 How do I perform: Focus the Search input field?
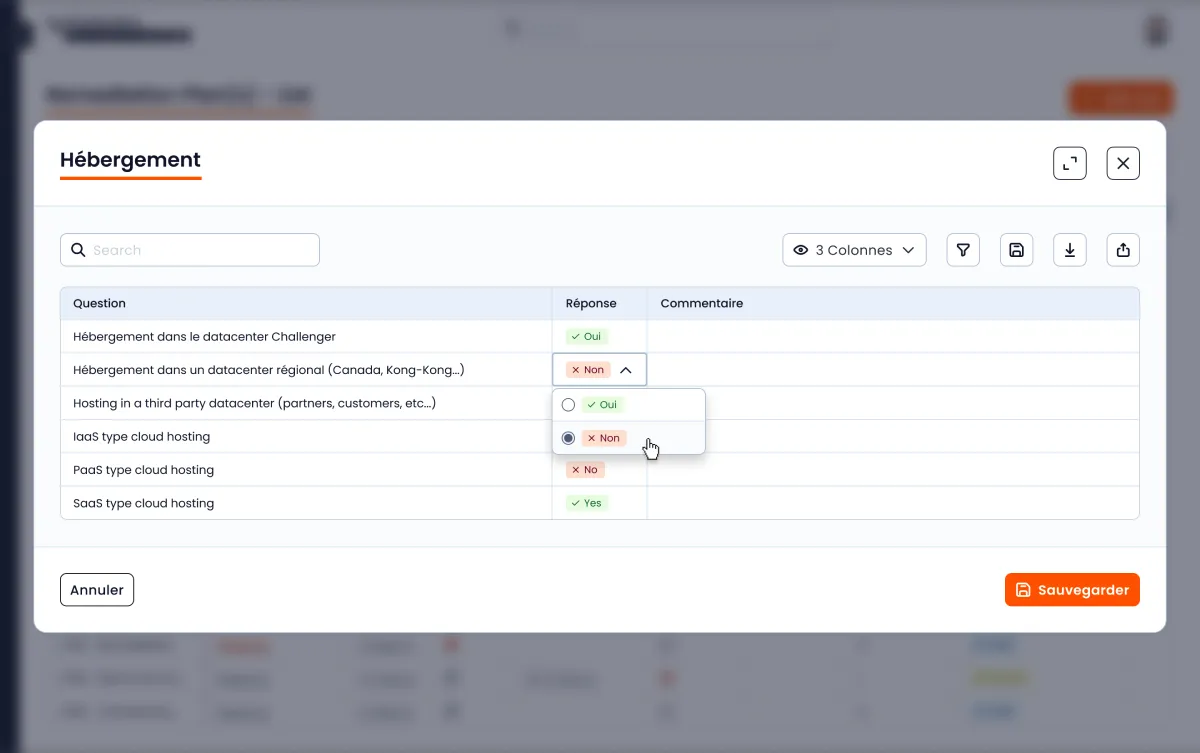(x=200, y=250)
